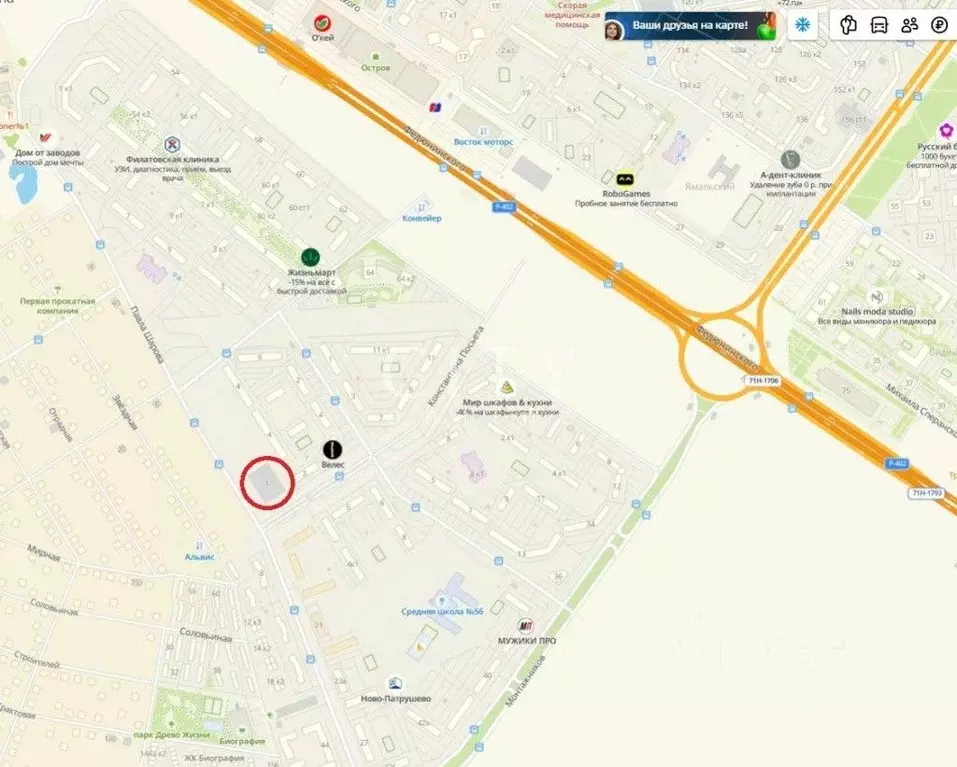Click the Велес black restaurant marker
The width and height of the screenshot is (957, 767).
click(332, 450)
